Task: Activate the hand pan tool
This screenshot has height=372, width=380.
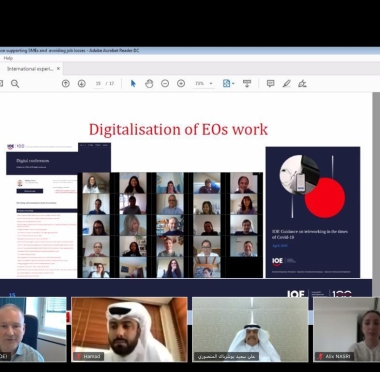Action: click(x=149, y=83)
